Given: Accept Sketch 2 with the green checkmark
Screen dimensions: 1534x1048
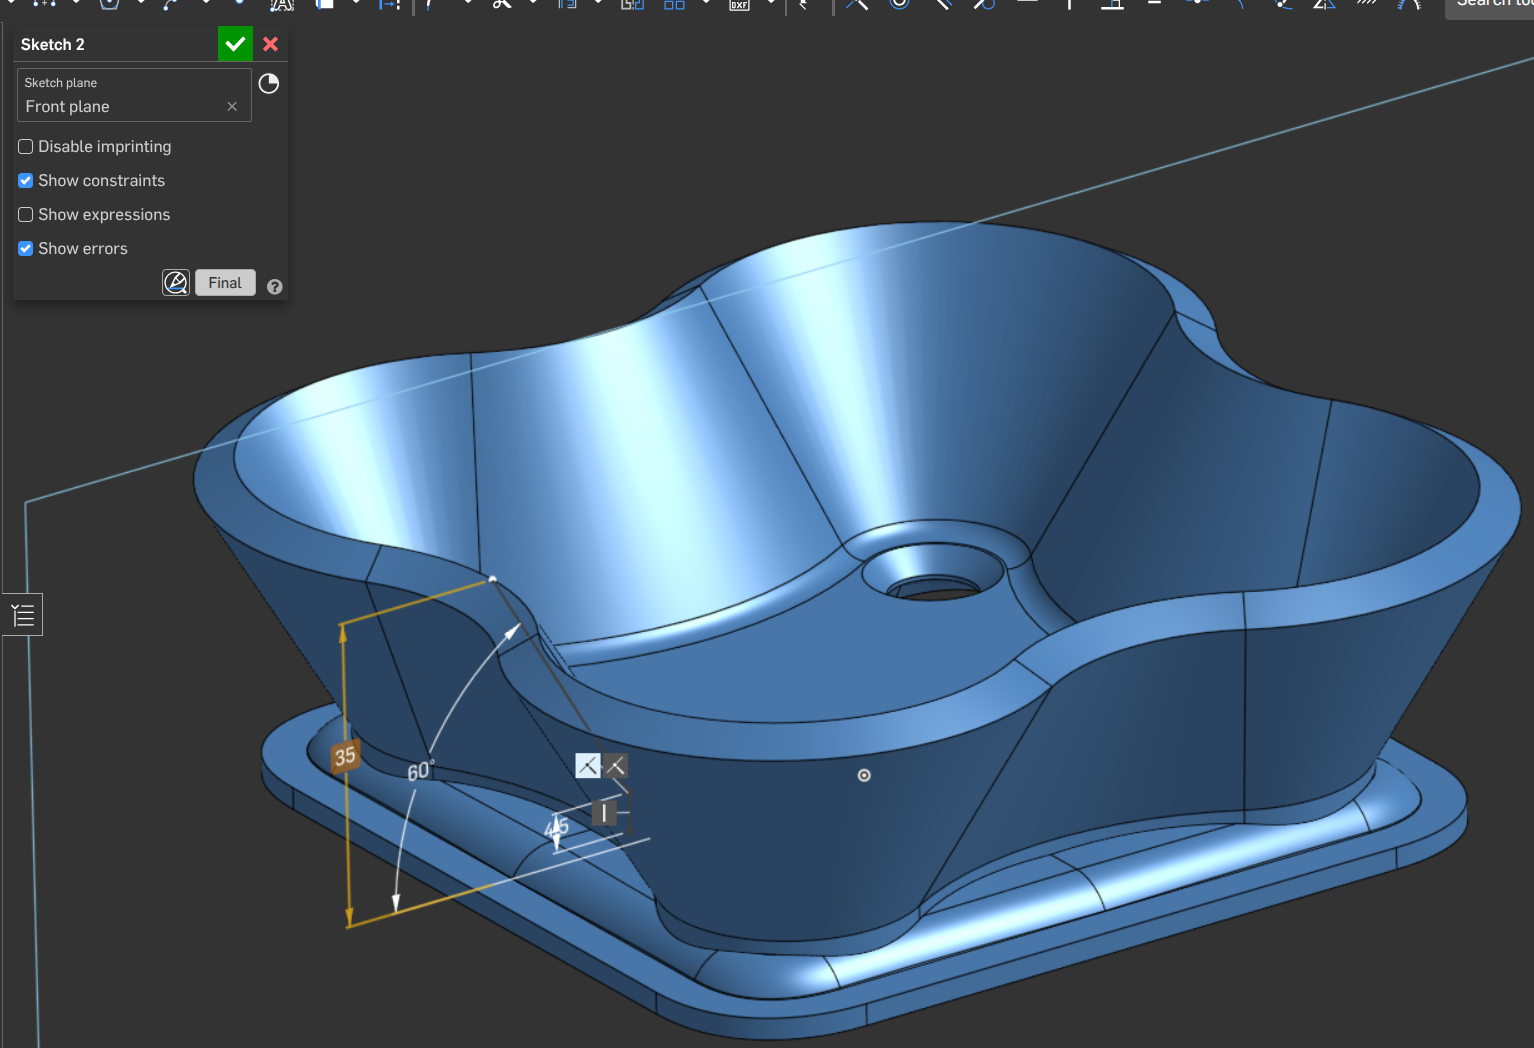Looking at the screenshot, I should click(235, 44).
